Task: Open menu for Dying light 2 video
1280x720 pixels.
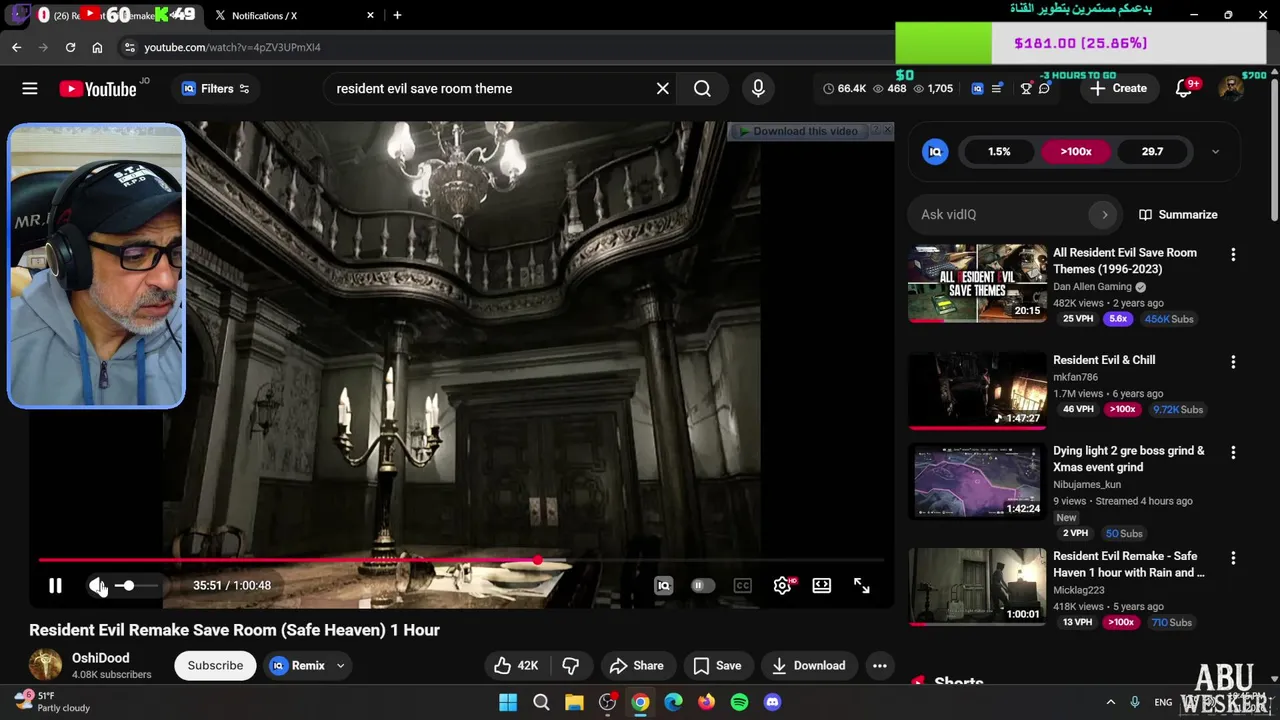Action: point(1233,453)
